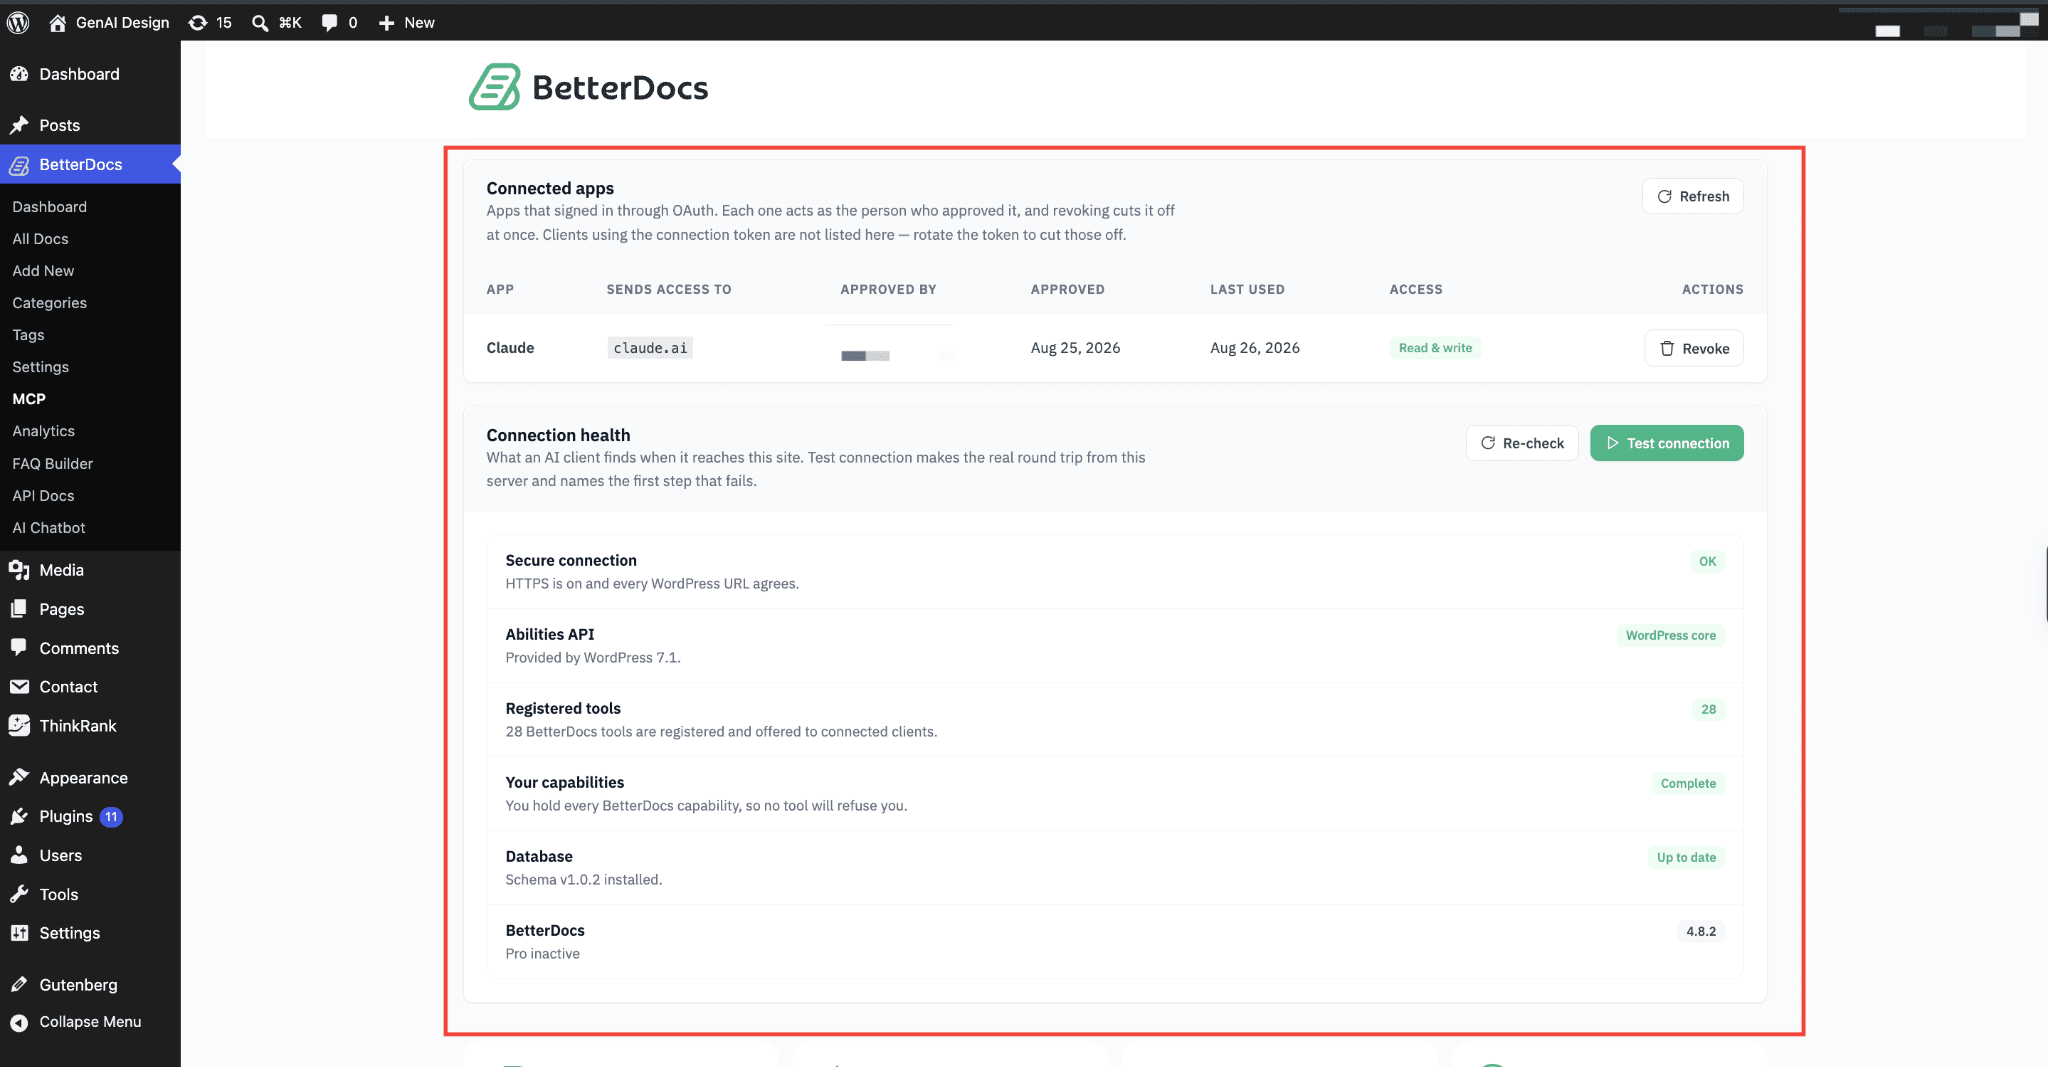This screenshot has width=2048, height=1067.
Task: Open the GenAI Design site home icon
Action: (57, 22)
